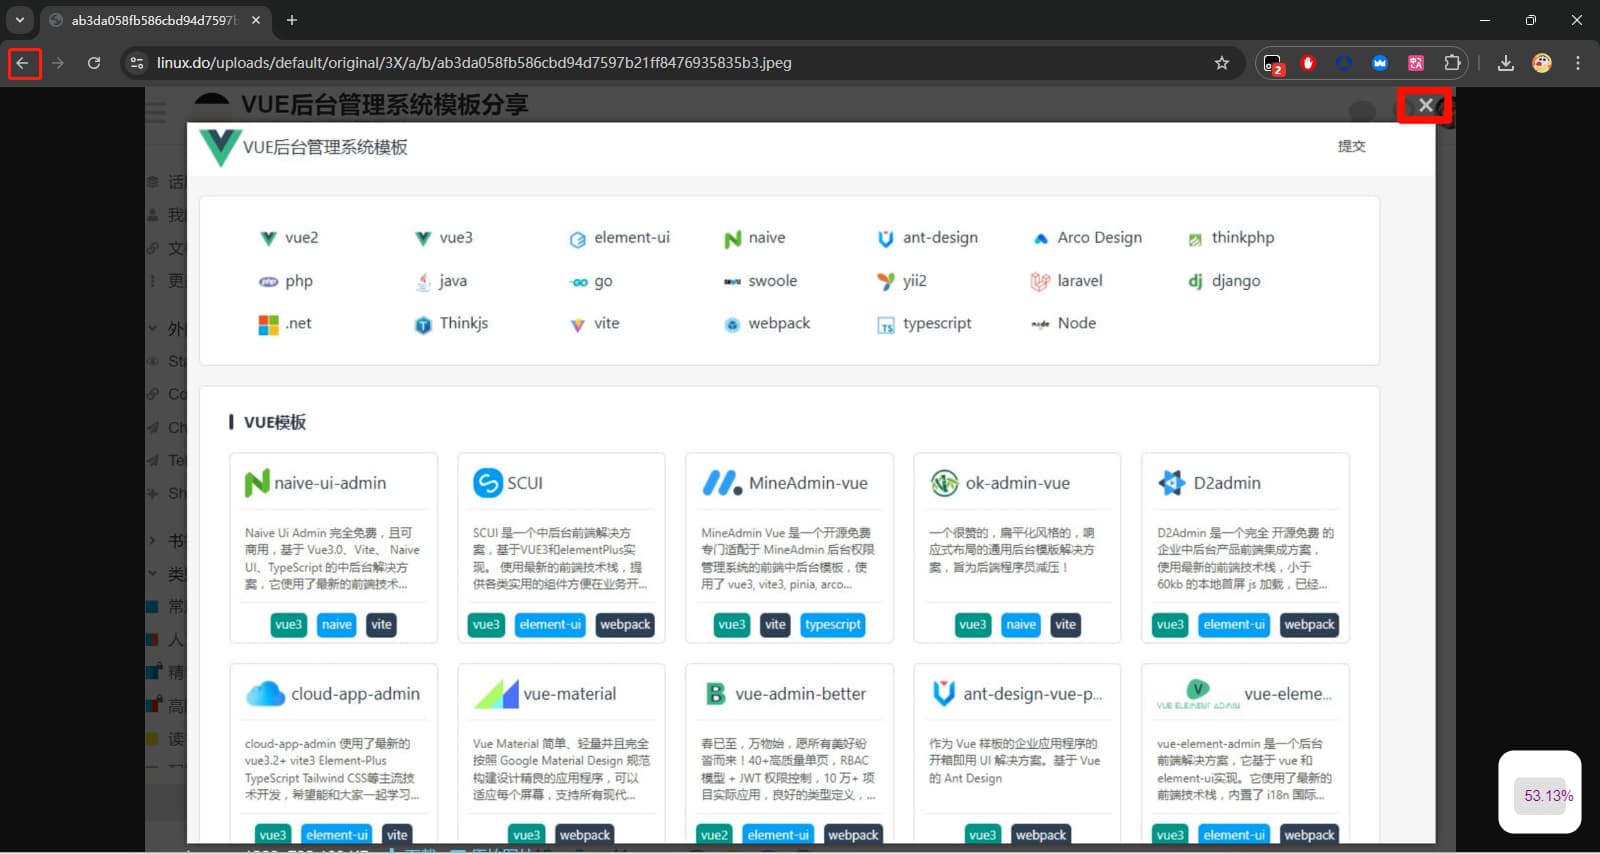1600x854 pixels.
Task: Open the vue-element-admin card logo
Action: click(x=1198, y=694)
